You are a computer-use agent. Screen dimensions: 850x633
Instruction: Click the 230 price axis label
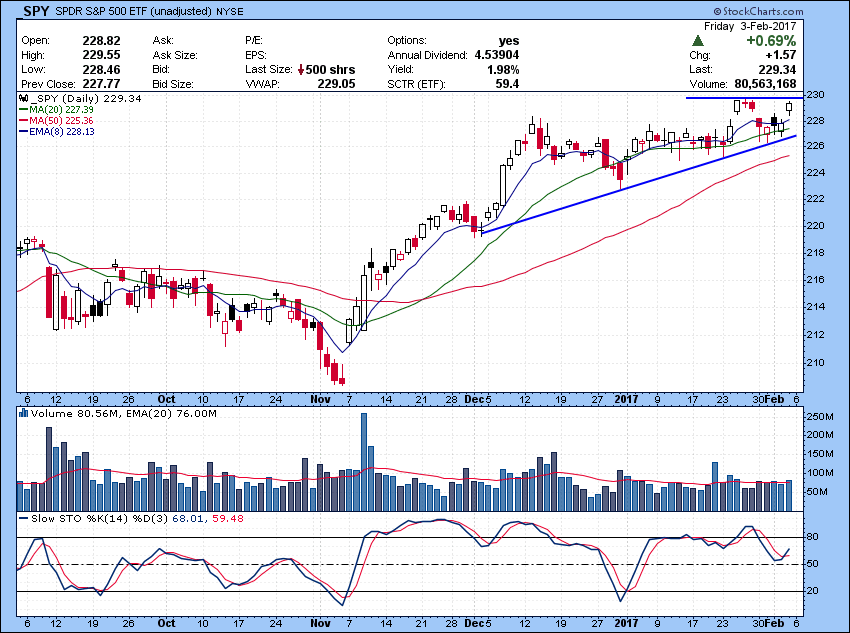[816, 95]
